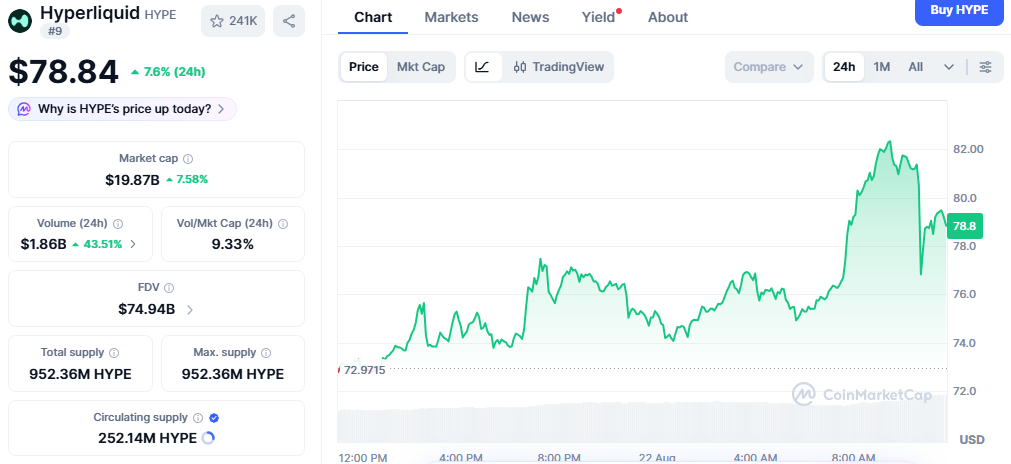Image resolution: width=1011 pixels, height=464 pixels.
Task: Open chart settings sliders icon
Action: tap(985, 67)
